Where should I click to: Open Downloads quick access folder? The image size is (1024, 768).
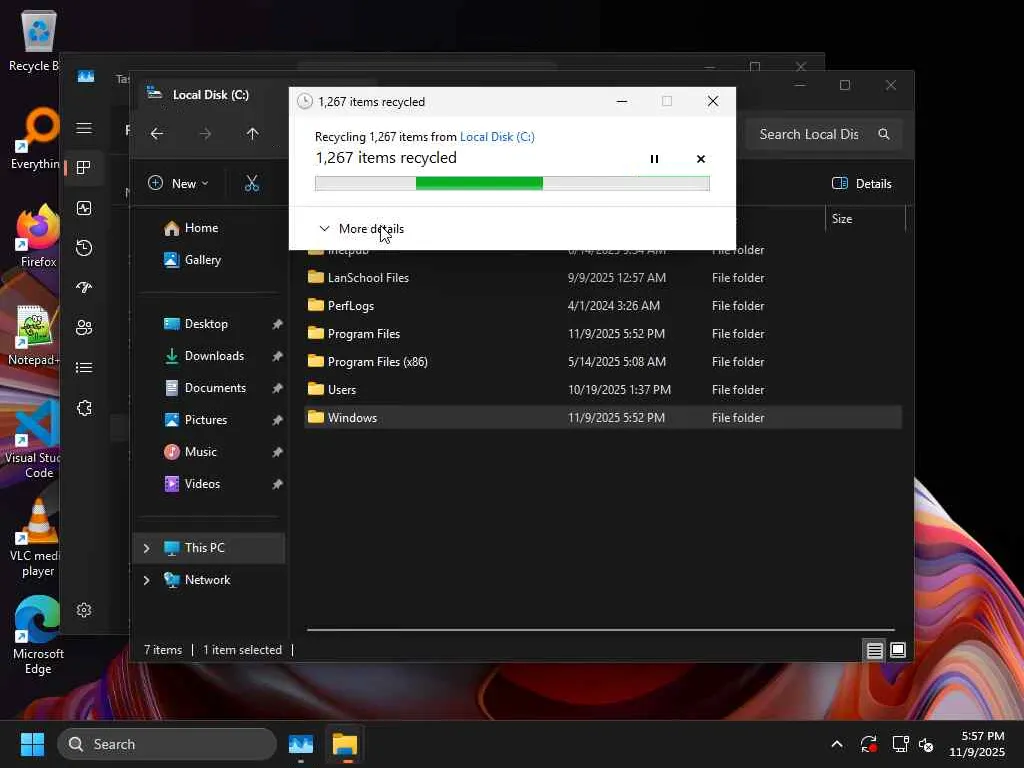[x=214, y=356]
